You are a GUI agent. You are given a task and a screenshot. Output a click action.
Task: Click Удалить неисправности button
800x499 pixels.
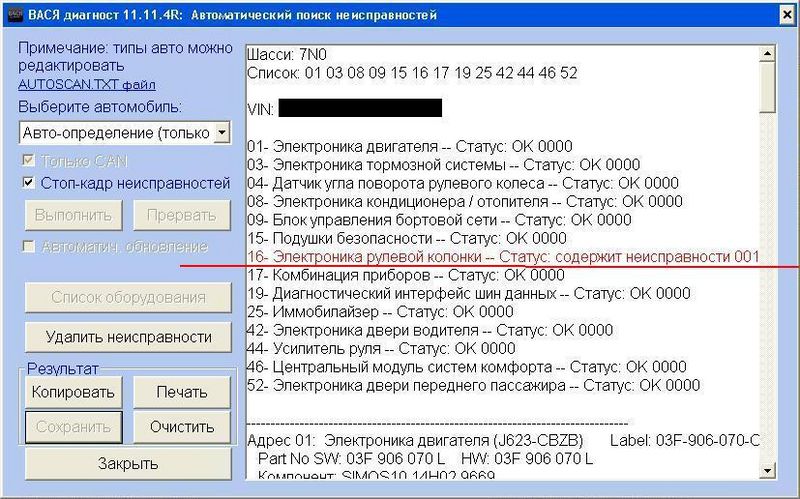click(128, 337)
